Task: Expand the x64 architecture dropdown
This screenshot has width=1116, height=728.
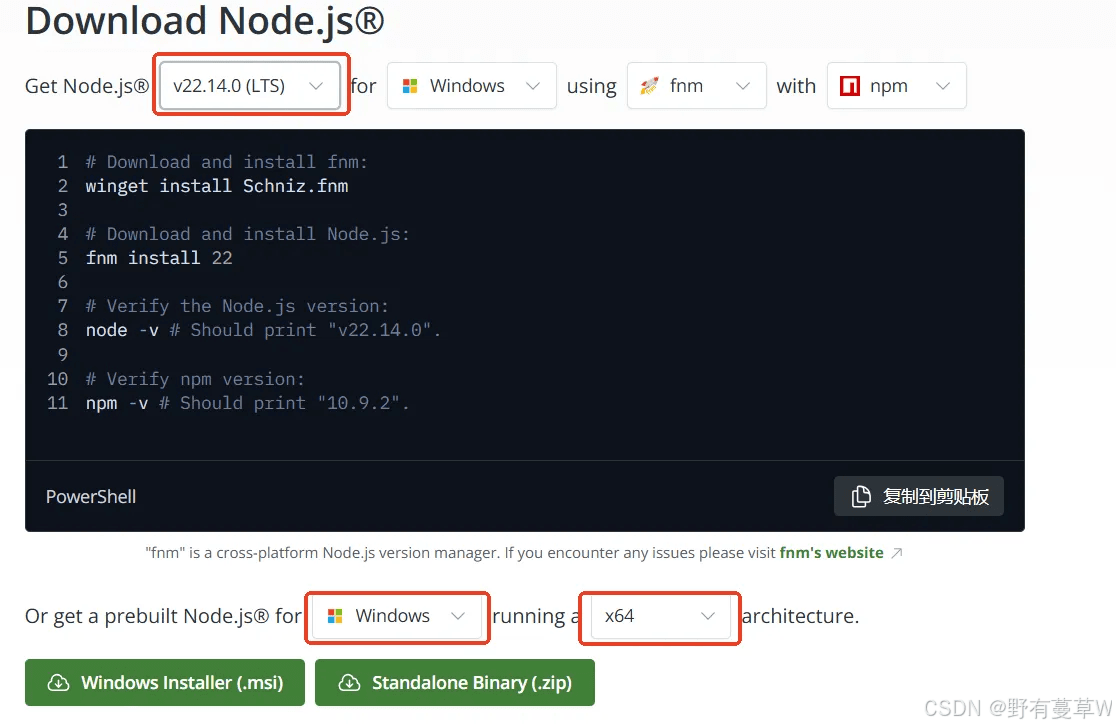Action: click(660, 616)
